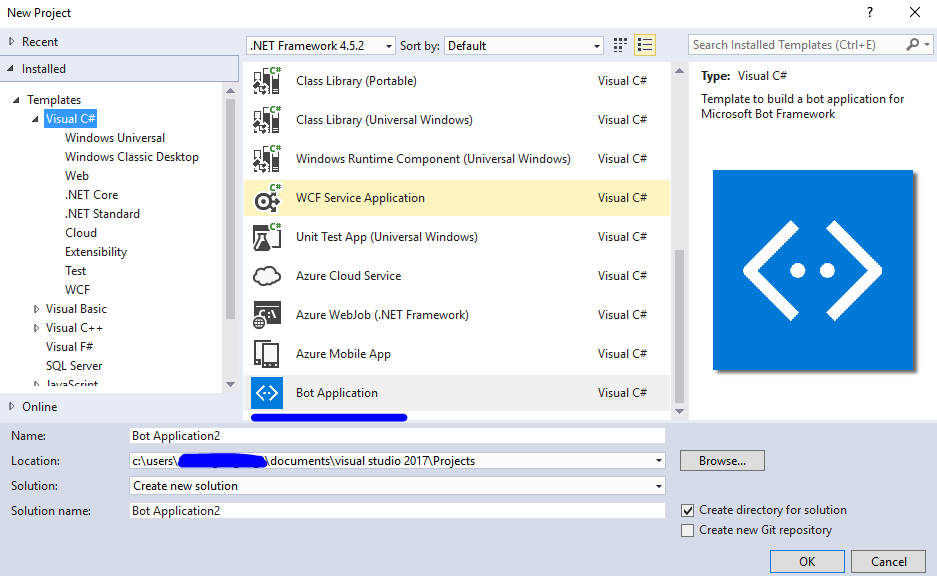Click the large Bot Framework preview image
Screen dimensions: 937x576
tap(813, 270)
